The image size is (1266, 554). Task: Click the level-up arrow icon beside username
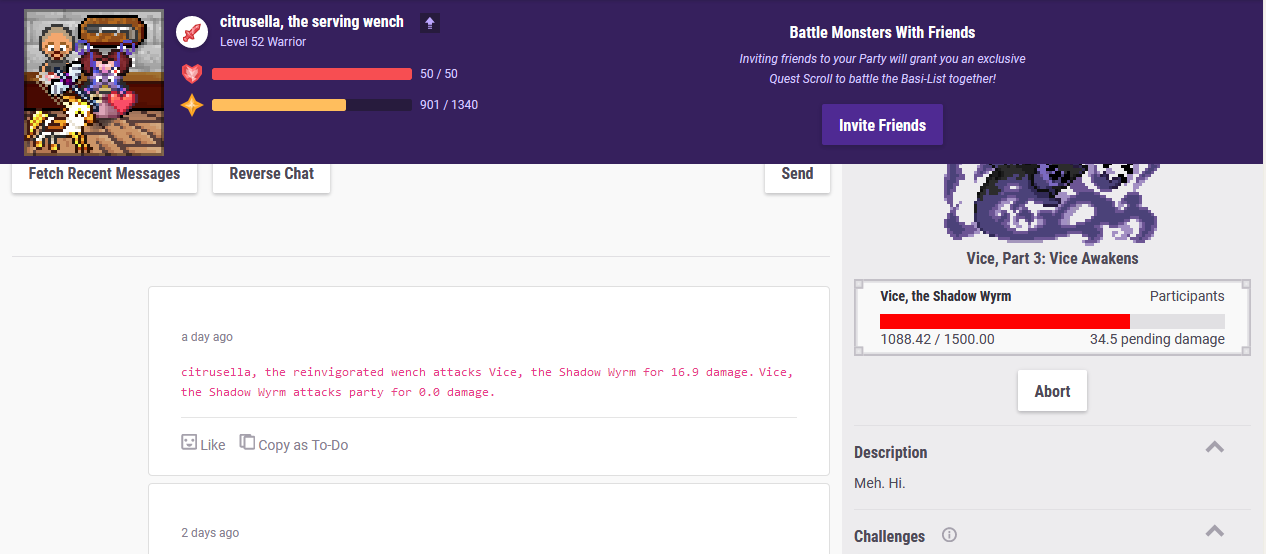(x=429, y=23)
